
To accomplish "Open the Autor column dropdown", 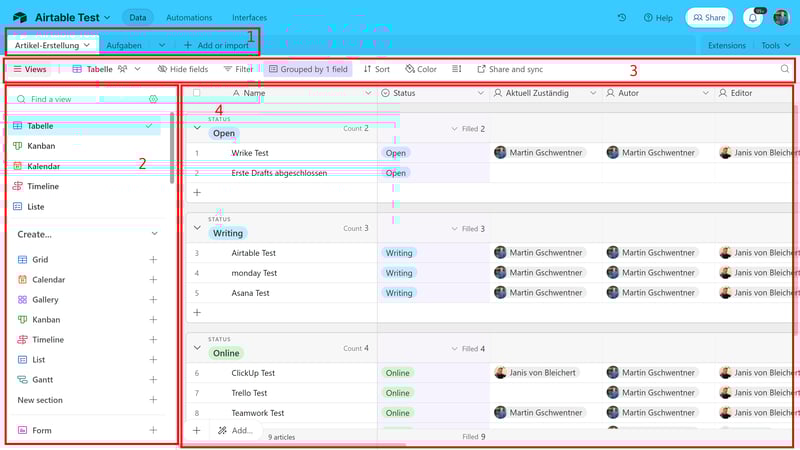I will 705,93.
